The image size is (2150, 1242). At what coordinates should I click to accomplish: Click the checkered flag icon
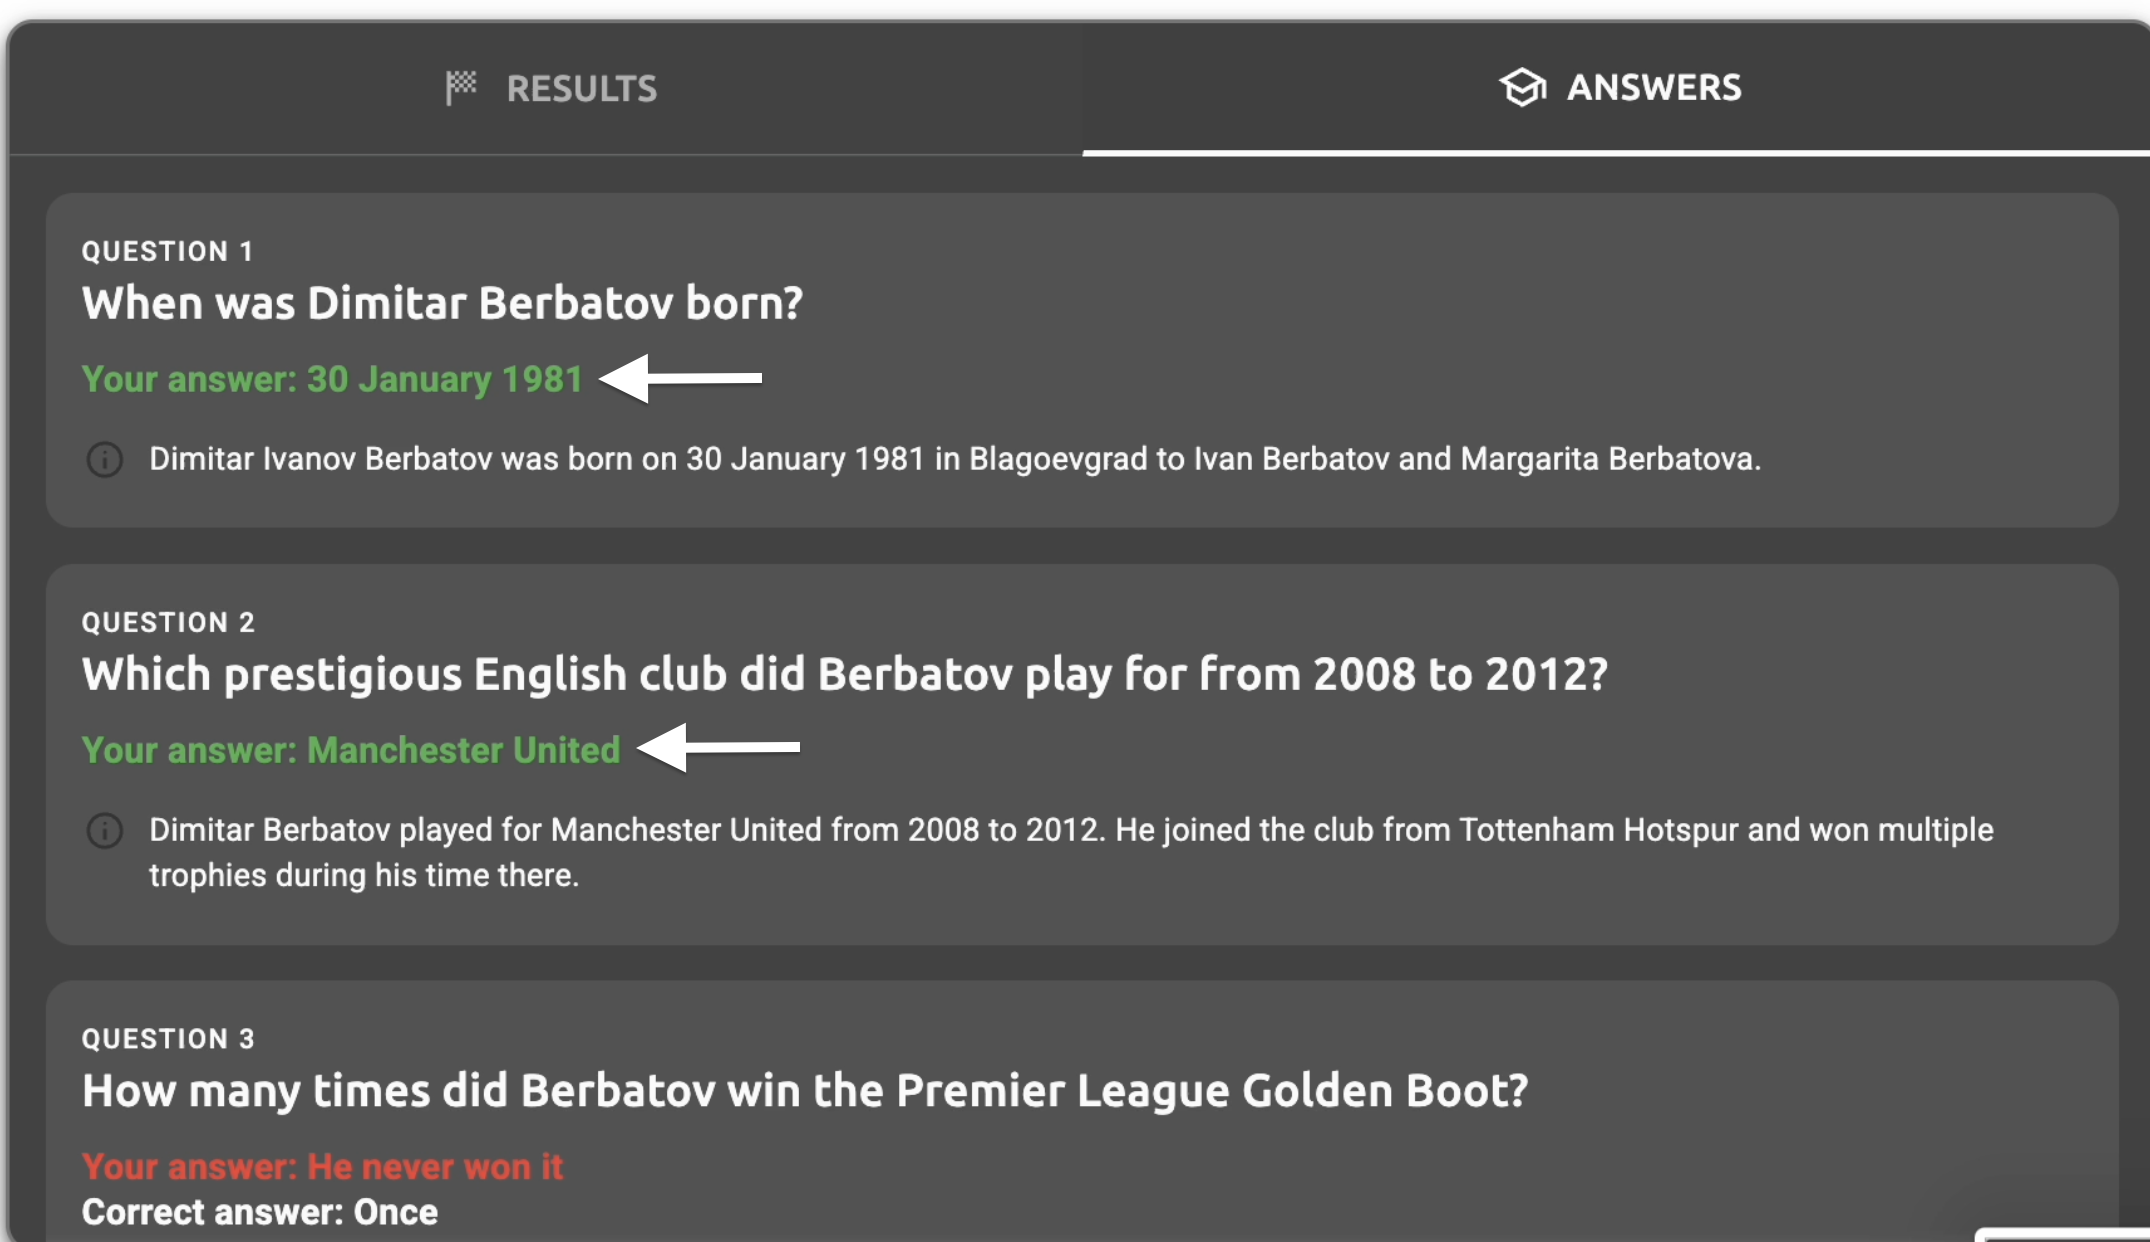(x=461, y=88)
